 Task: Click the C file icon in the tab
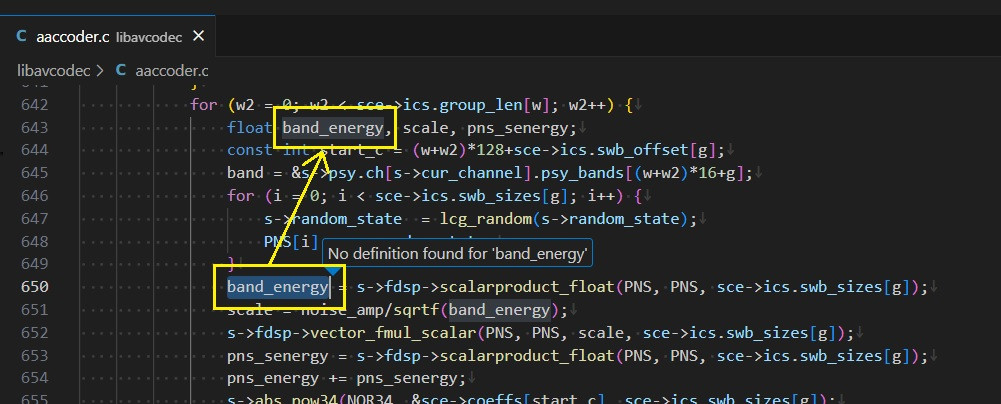pyautogui.click(x=22, y=36)
